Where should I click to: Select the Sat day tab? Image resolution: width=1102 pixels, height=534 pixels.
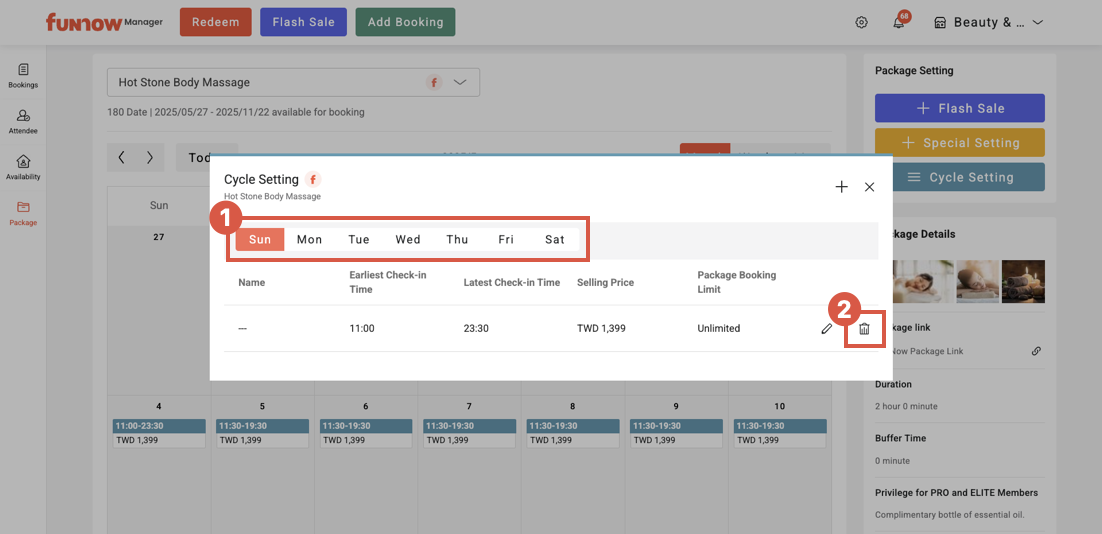555,240
